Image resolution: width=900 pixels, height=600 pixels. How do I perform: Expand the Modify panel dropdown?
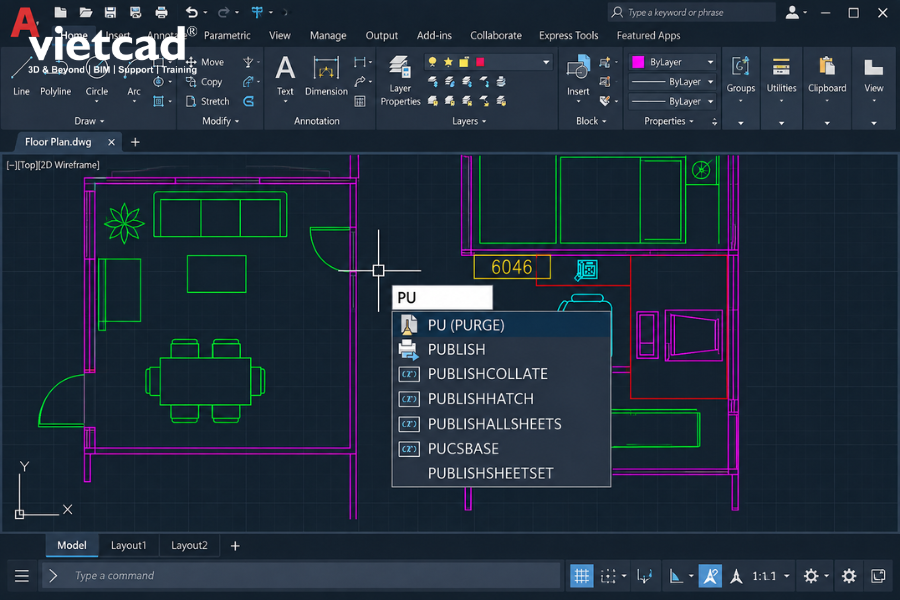220,121
